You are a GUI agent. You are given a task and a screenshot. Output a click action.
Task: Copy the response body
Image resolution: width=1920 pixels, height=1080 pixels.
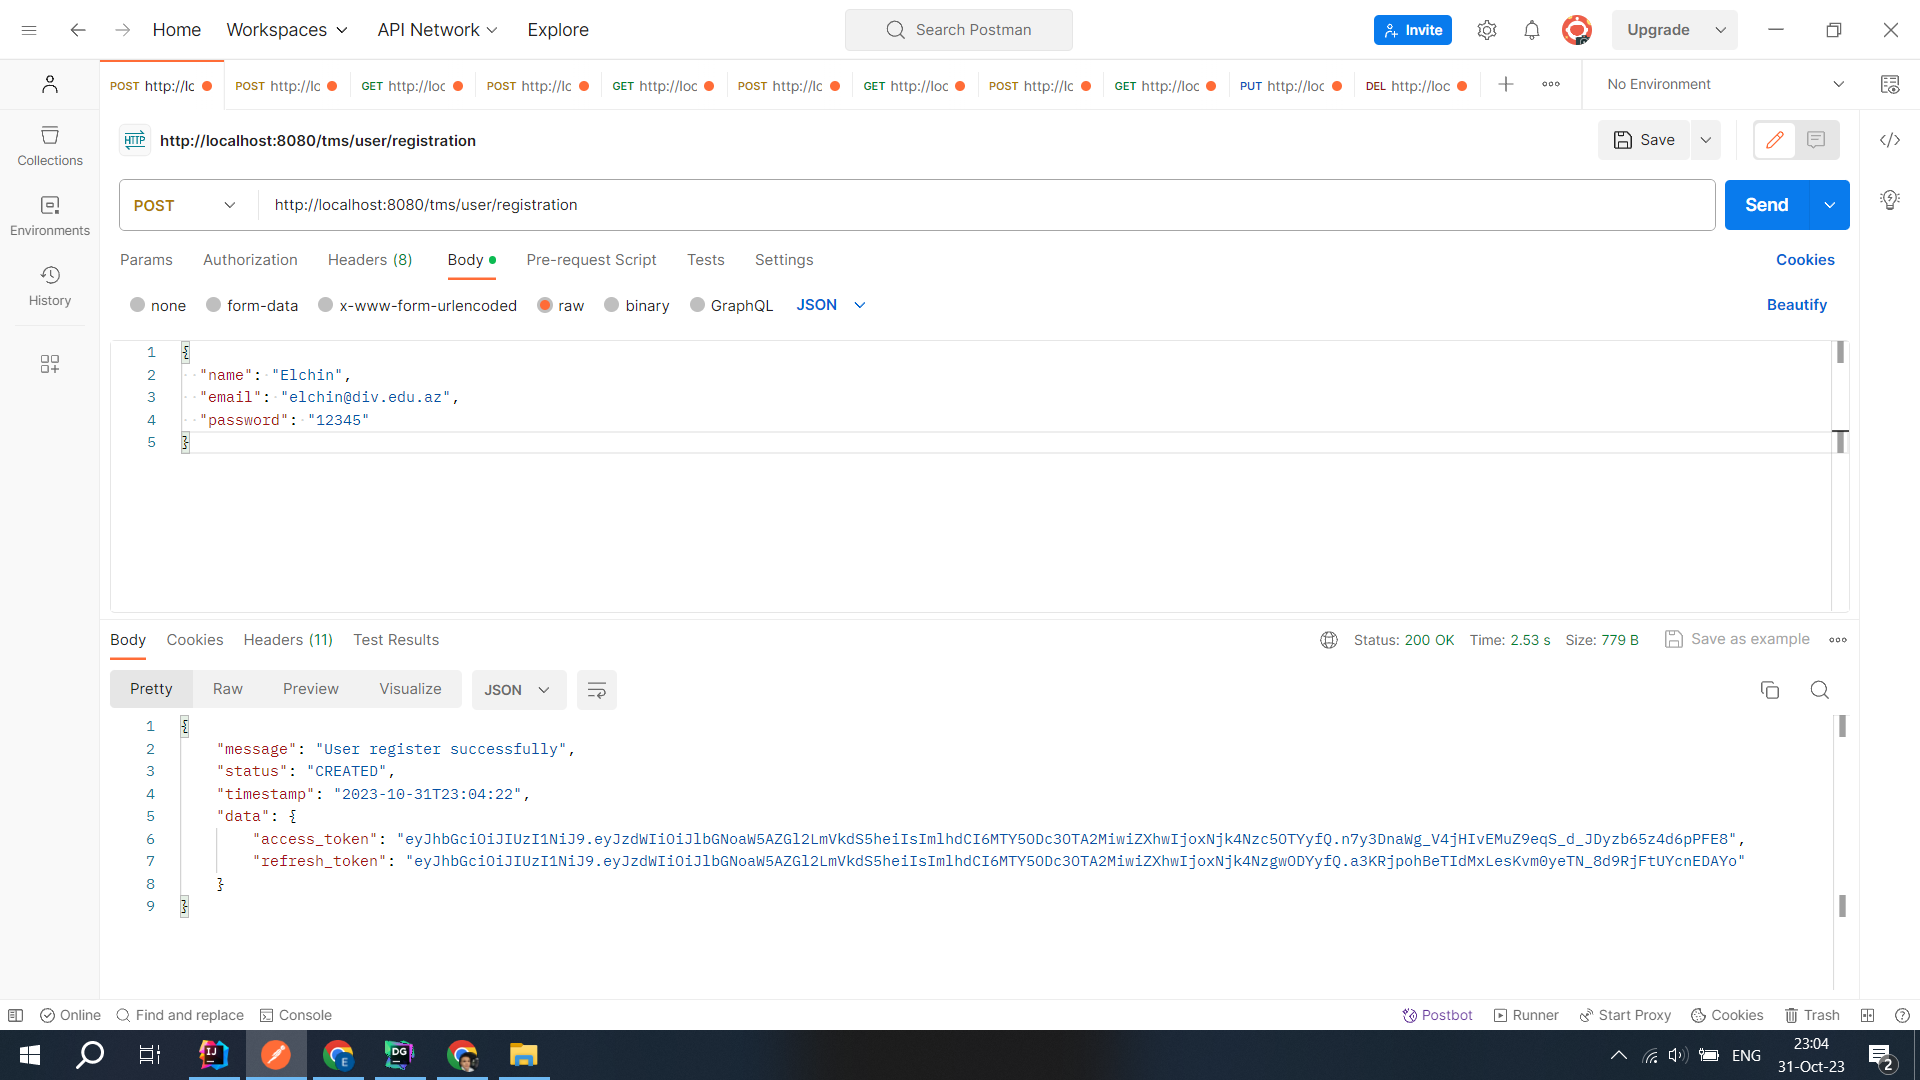point(1770,690)
